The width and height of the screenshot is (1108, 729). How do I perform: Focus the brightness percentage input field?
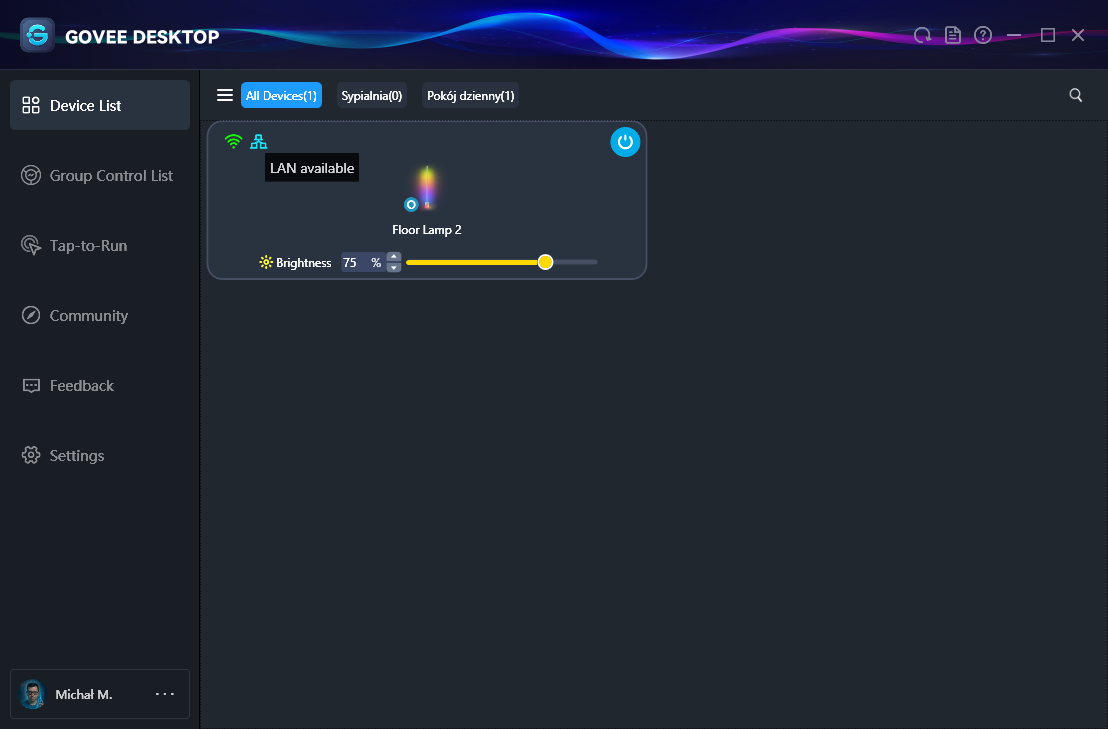[x=363, y=263]
